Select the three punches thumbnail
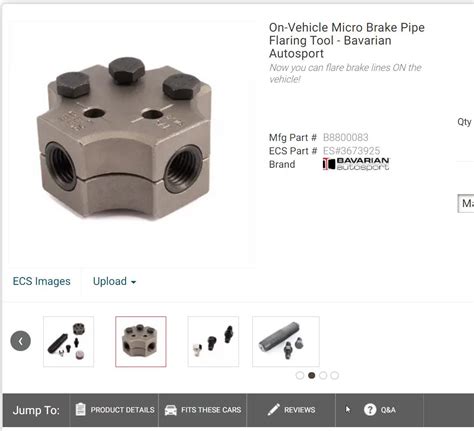 [x=213, y=342]
